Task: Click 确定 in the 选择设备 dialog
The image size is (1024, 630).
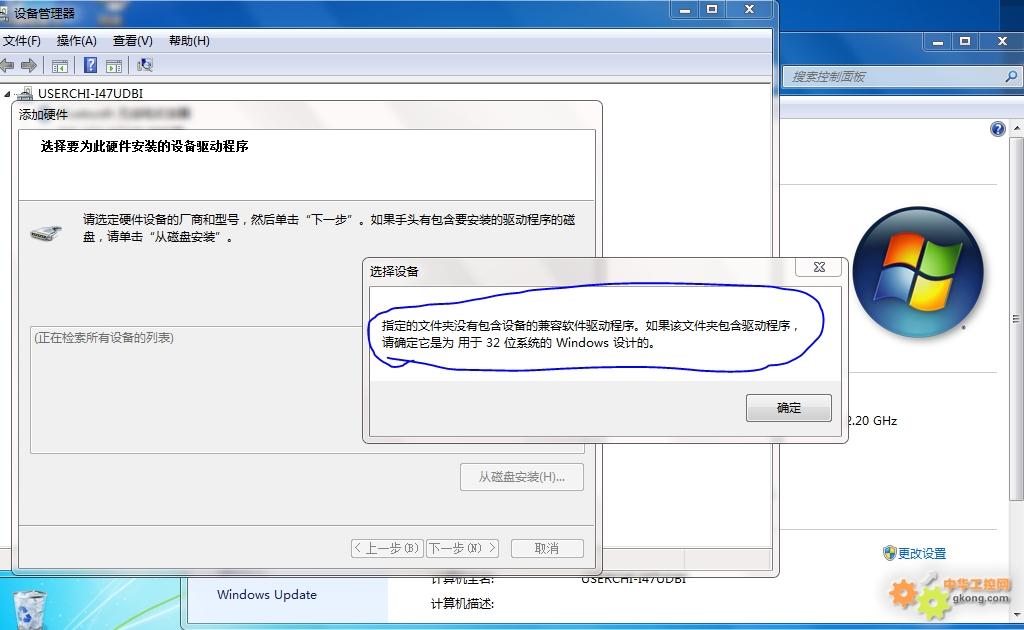Action: pyautogui.click(x=789, y=408)
